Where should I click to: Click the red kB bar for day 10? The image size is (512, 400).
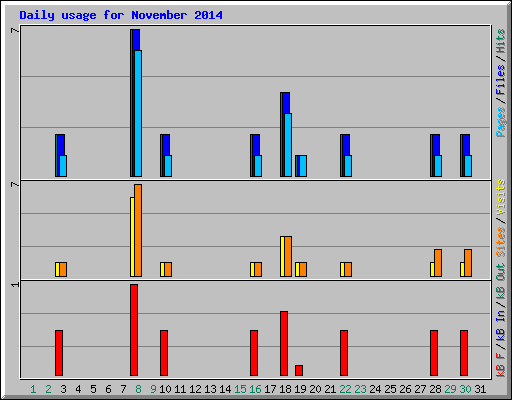[164, 353]
